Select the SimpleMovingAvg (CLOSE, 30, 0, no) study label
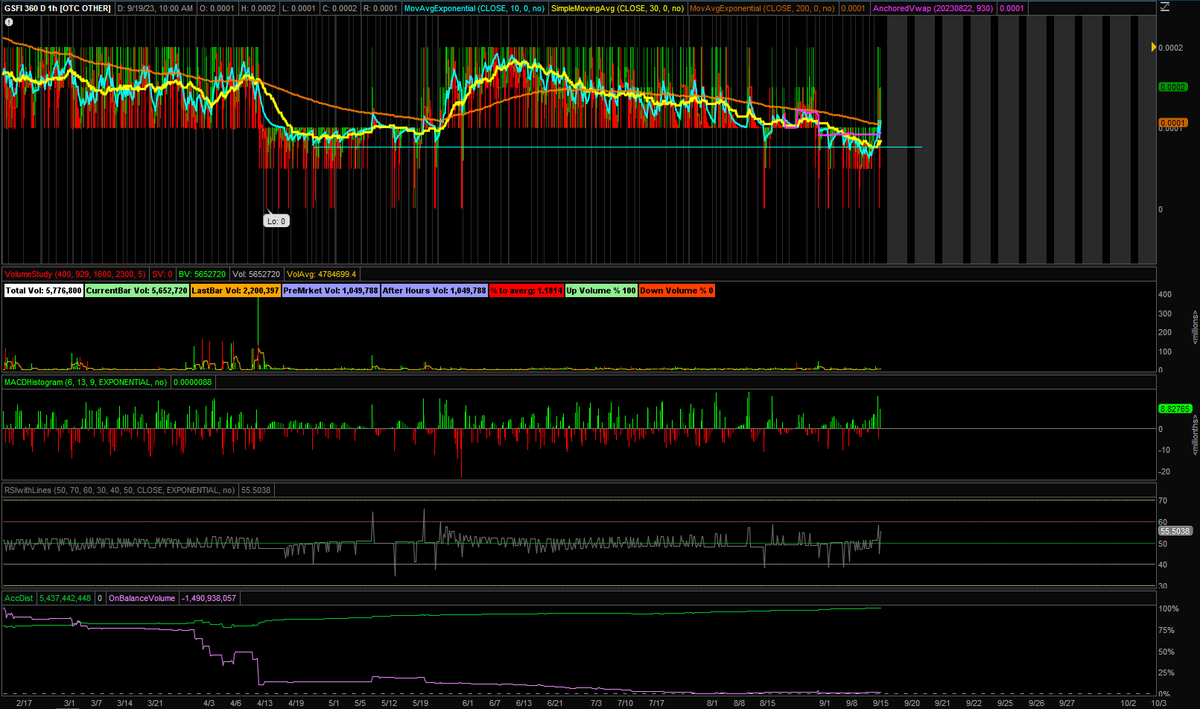The width and height of the screenshot is (1200, 709). click(616, 8)
